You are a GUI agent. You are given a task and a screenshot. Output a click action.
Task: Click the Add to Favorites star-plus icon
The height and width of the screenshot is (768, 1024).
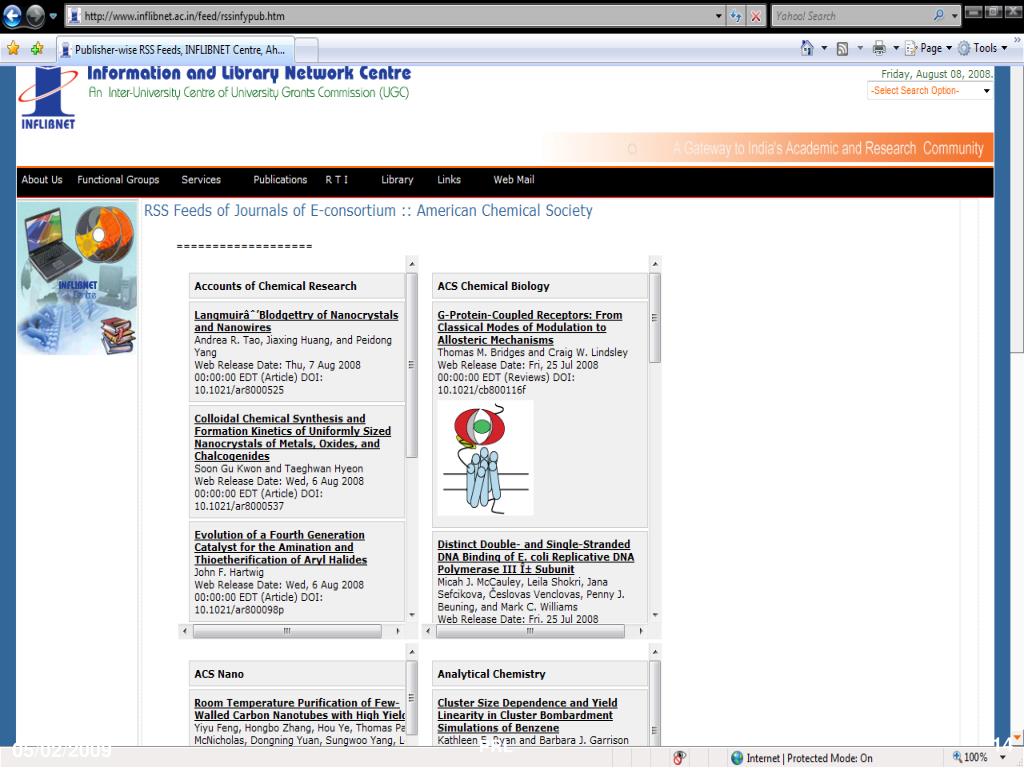pos(37,48)
